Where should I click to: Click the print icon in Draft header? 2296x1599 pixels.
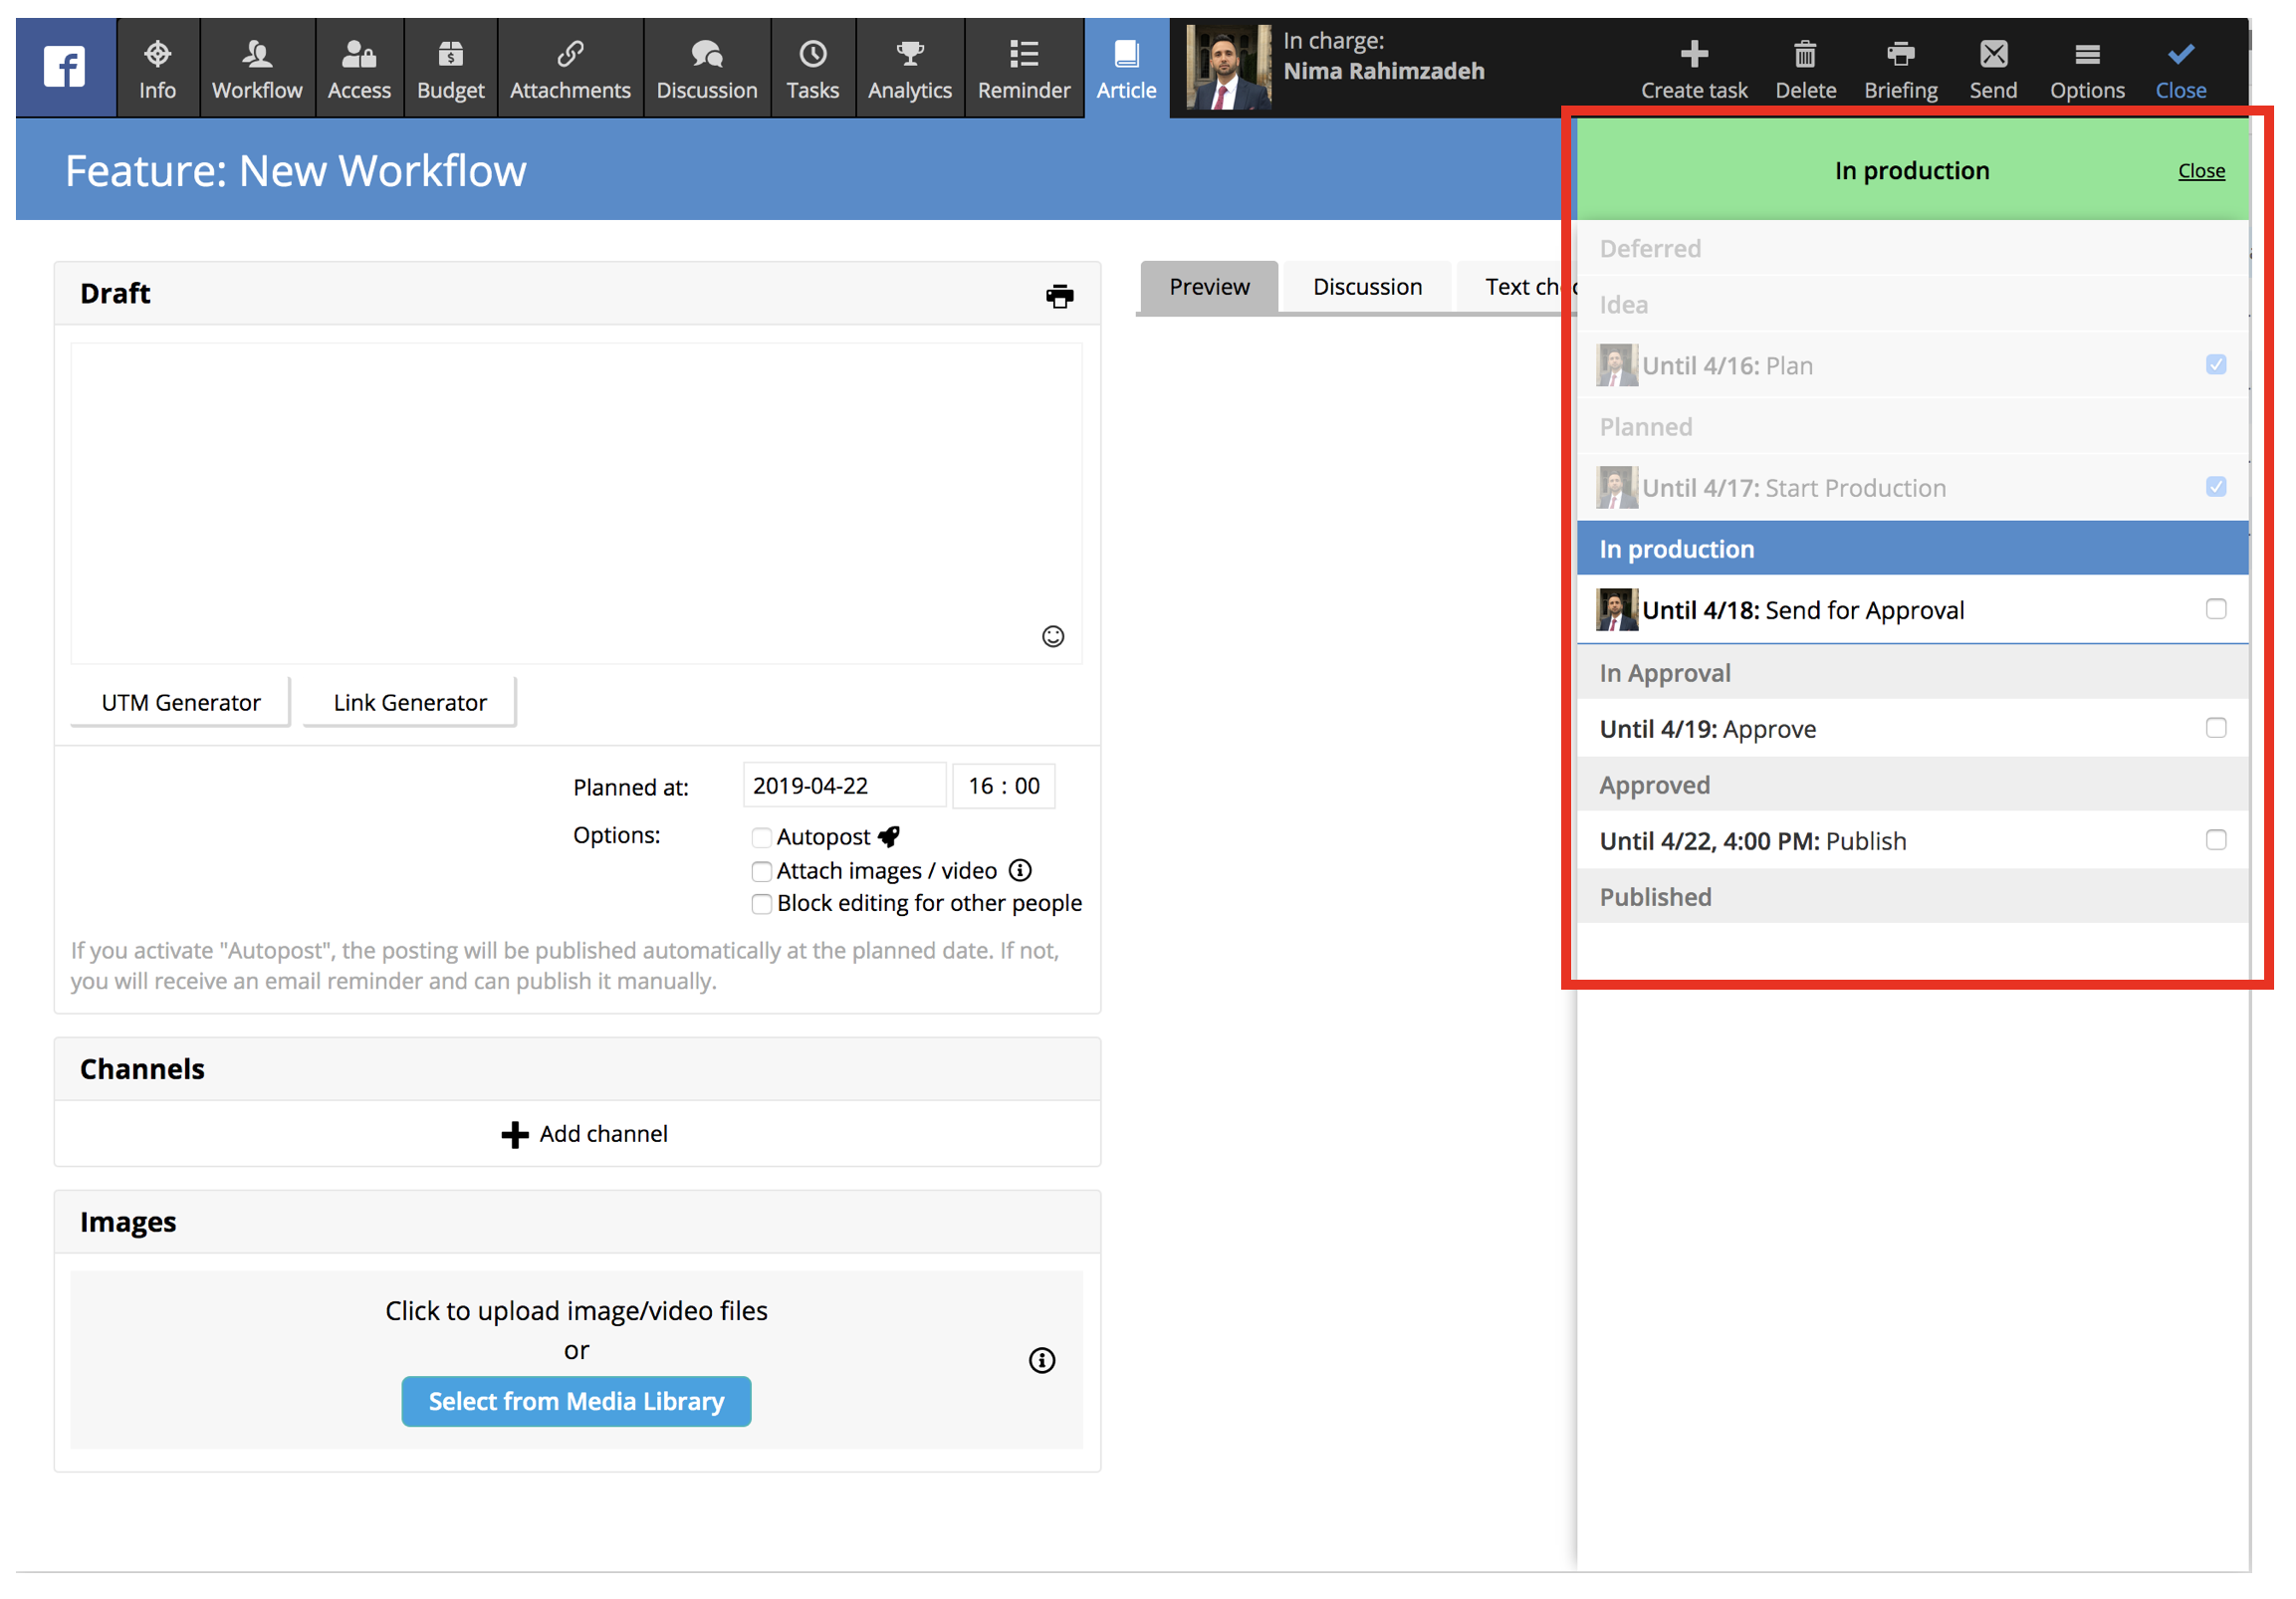click(x=1059, y=296)
